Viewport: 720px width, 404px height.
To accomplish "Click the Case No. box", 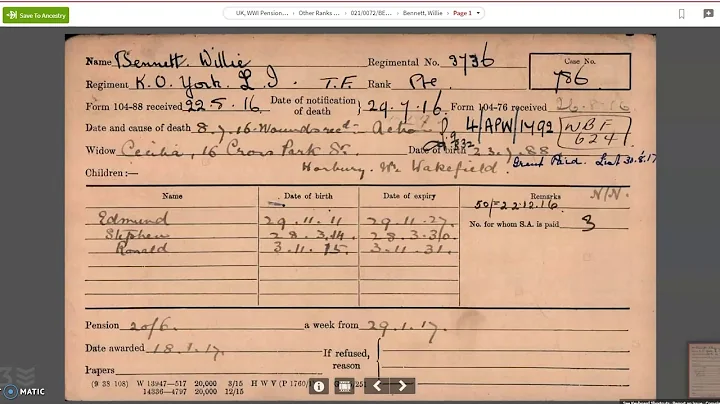I will pyautogui.click(x=580, y=72).
